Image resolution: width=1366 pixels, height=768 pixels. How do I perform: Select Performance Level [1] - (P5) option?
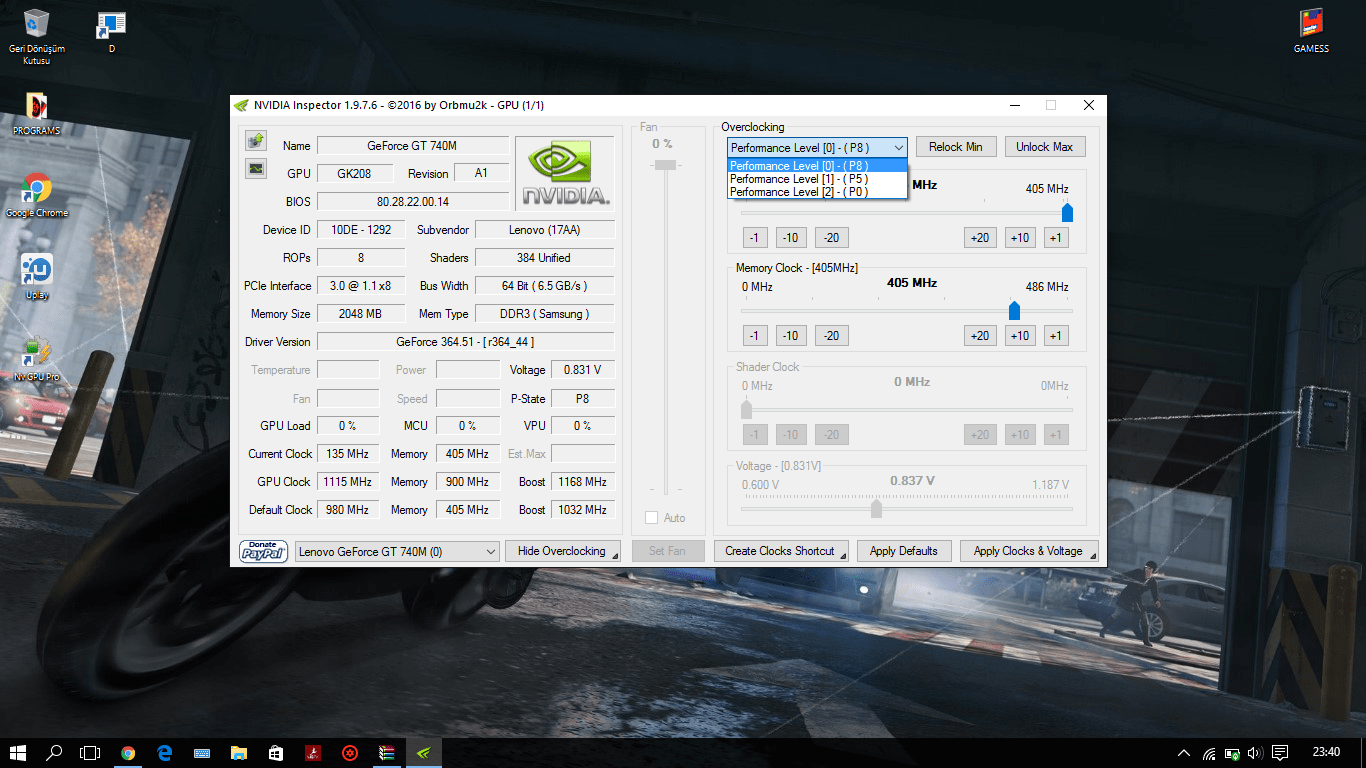point(817,179)
